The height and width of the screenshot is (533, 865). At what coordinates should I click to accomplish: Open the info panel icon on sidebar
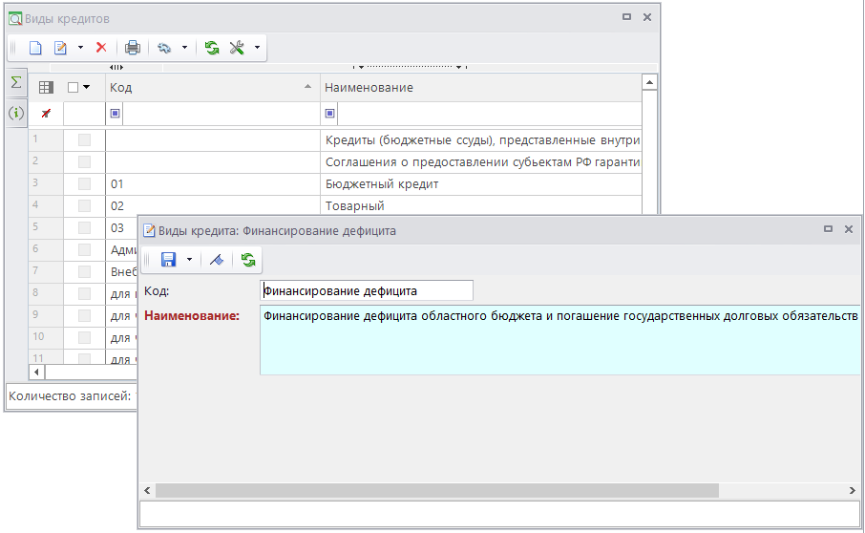click(16, 113)
